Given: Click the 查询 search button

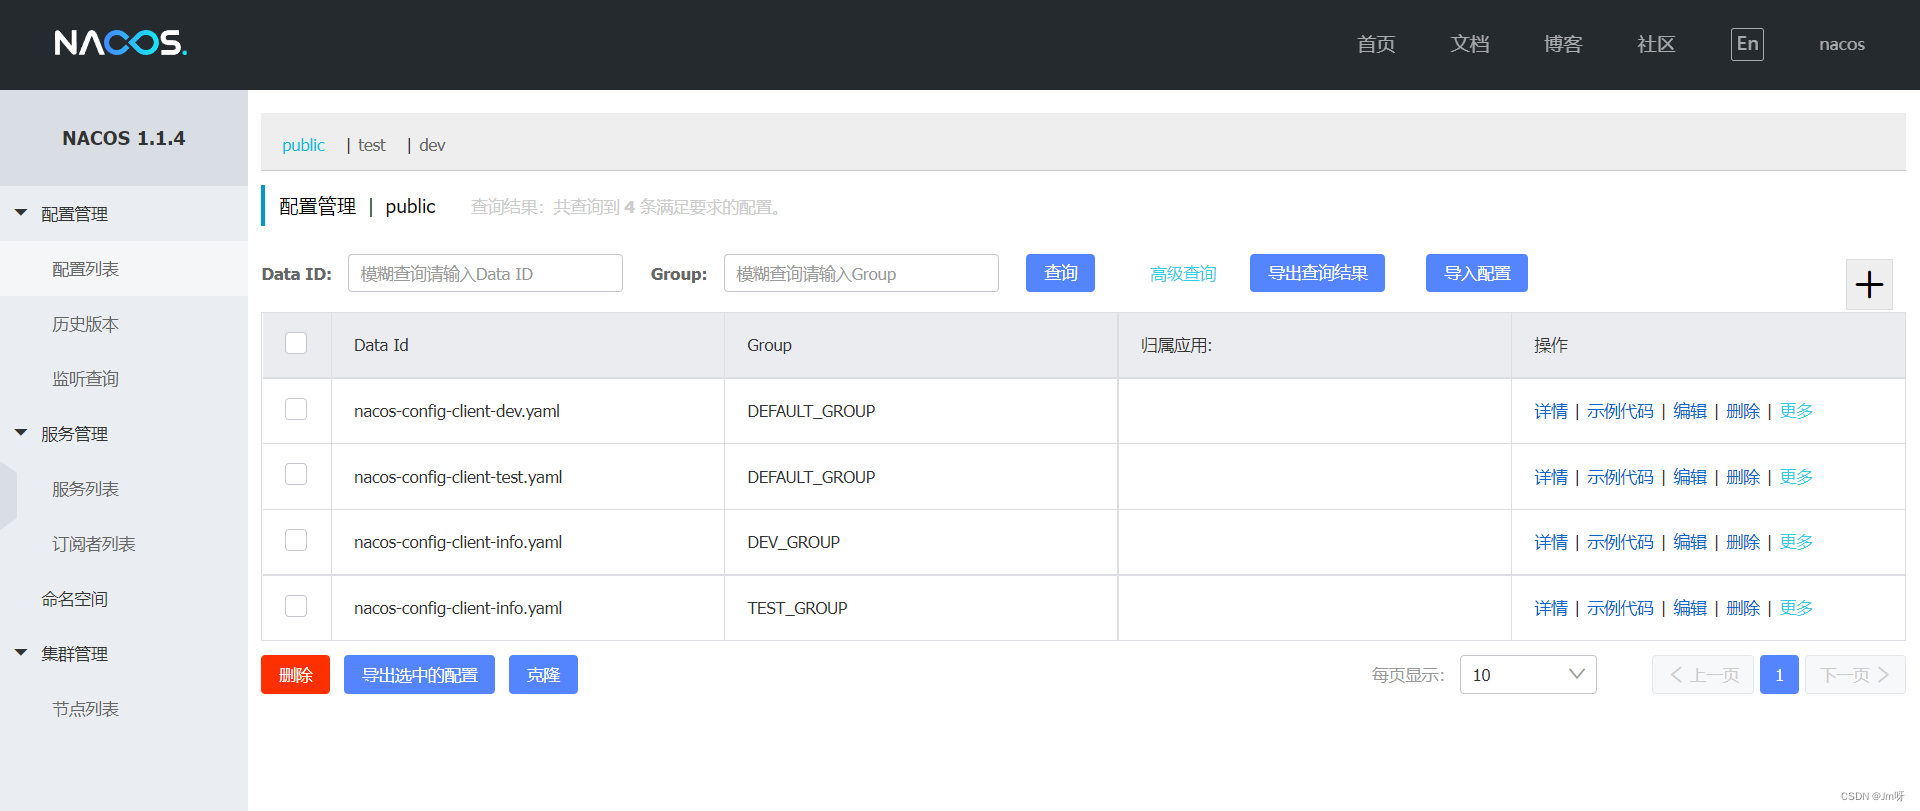Looking at the screenshot, I should 1060,273.
